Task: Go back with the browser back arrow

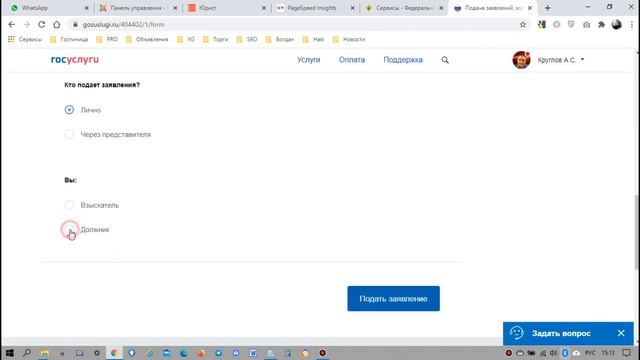Action: (11, 24)
